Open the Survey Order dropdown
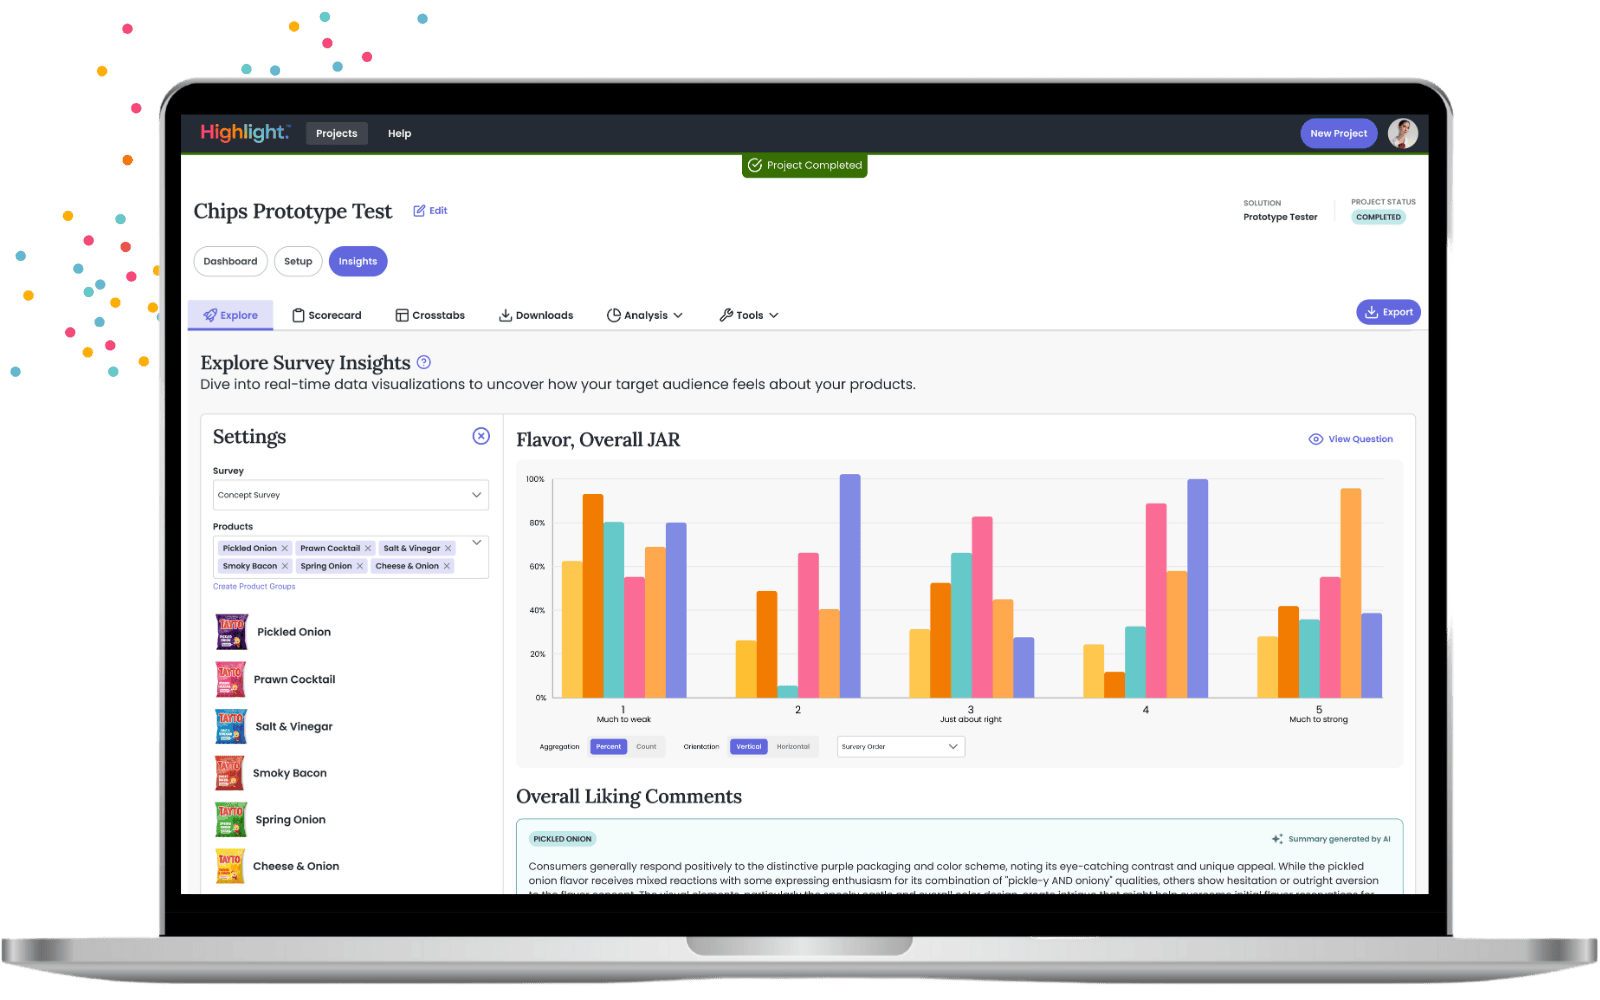The image size is (1600, 1000). tap(900, 747)
